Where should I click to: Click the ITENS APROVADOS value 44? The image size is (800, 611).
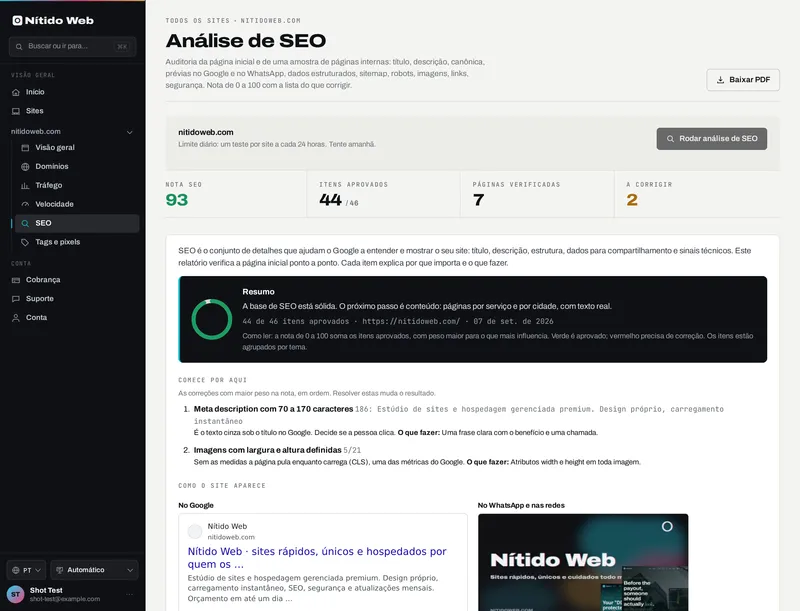click(330, 200)
